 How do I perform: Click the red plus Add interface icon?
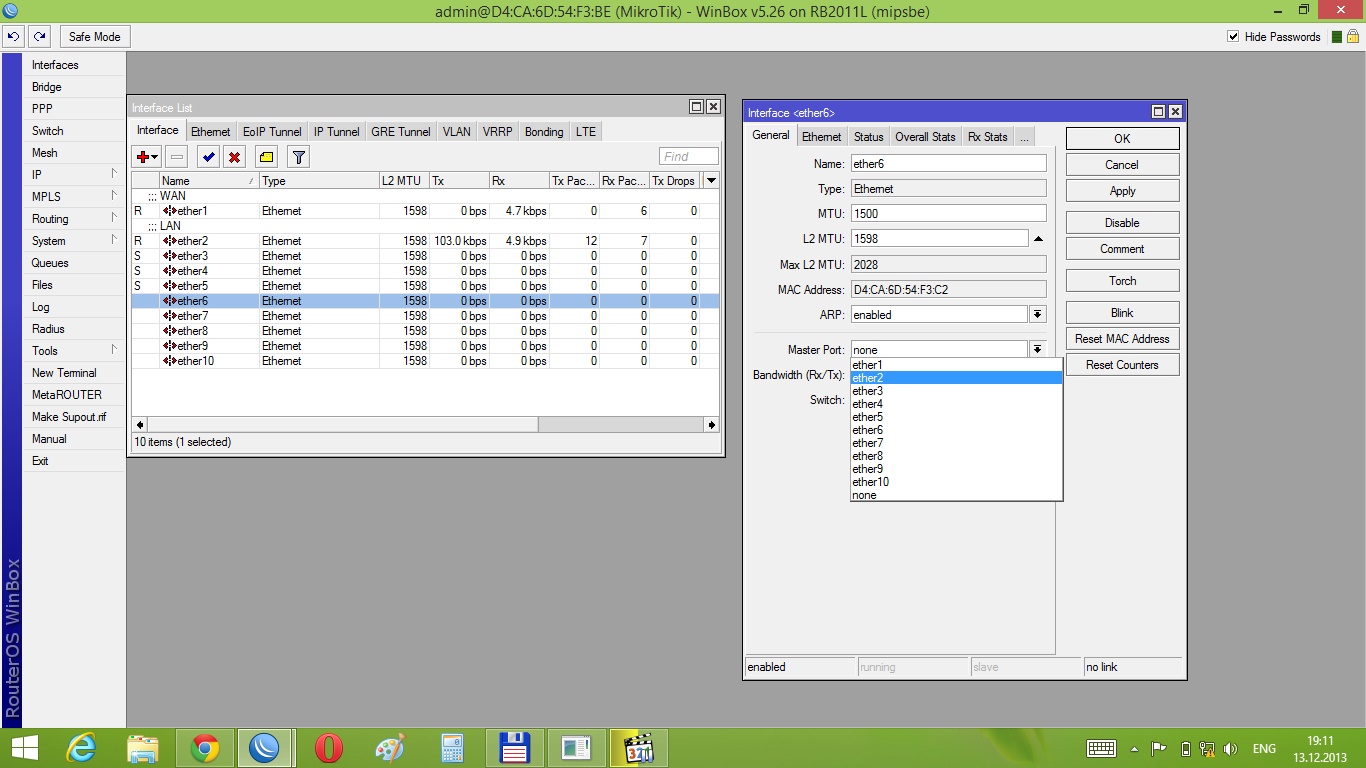[143, 157]
